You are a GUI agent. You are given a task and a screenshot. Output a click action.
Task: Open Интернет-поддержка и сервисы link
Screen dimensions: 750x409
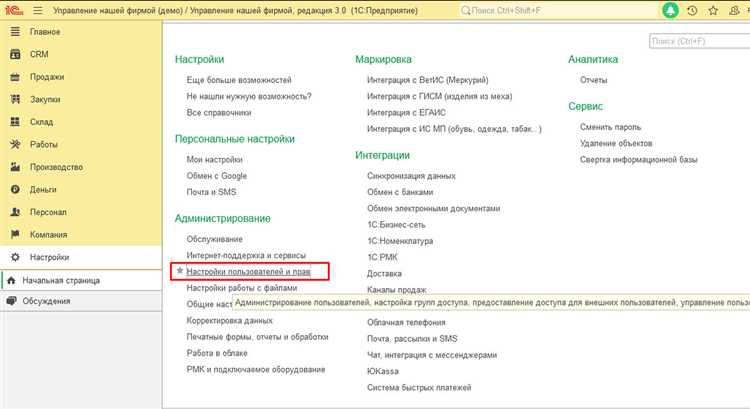pyautogui.click(x=246, y=255)
